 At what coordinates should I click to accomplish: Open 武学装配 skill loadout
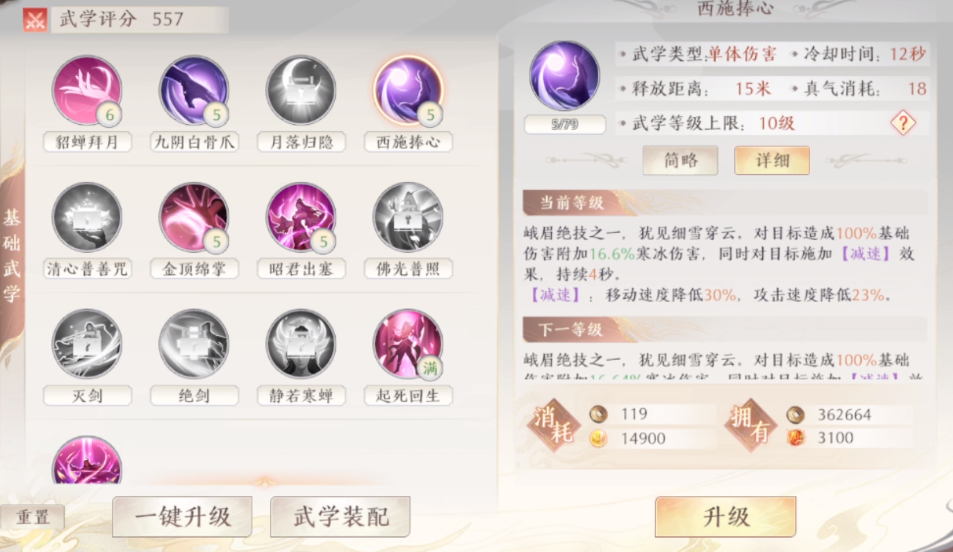(340, 517)
